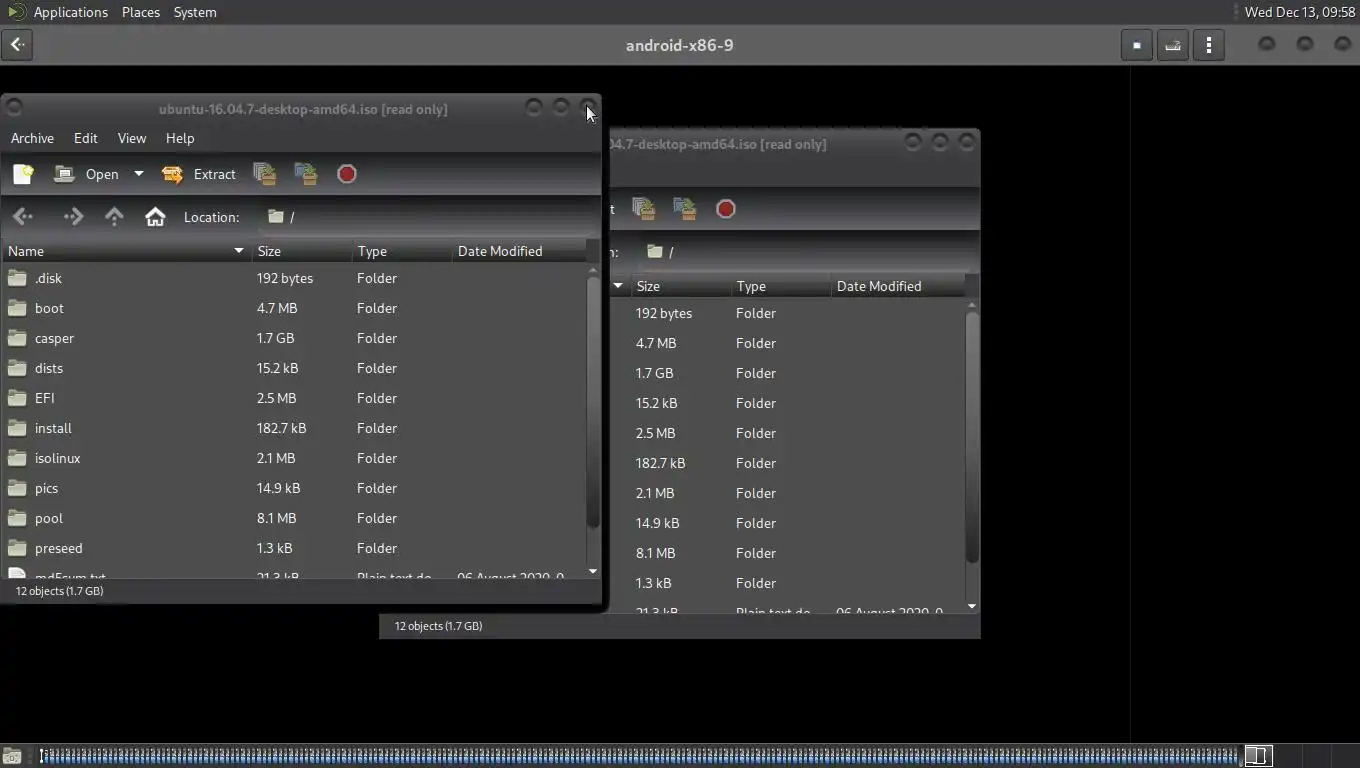Select the pics folder name
This screenshot has width=1360, height=768.
tap(46, 488)
